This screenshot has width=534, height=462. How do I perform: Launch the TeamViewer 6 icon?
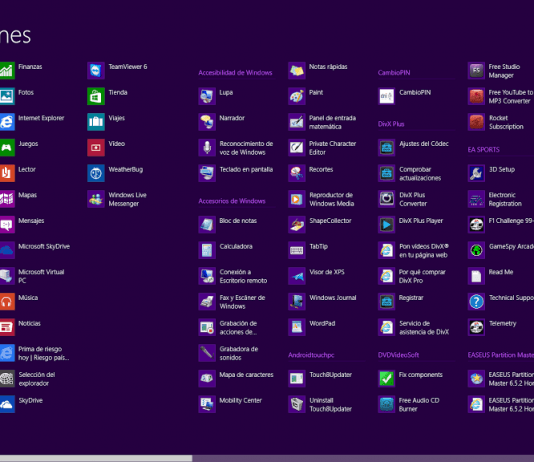[x=96, y=71]
